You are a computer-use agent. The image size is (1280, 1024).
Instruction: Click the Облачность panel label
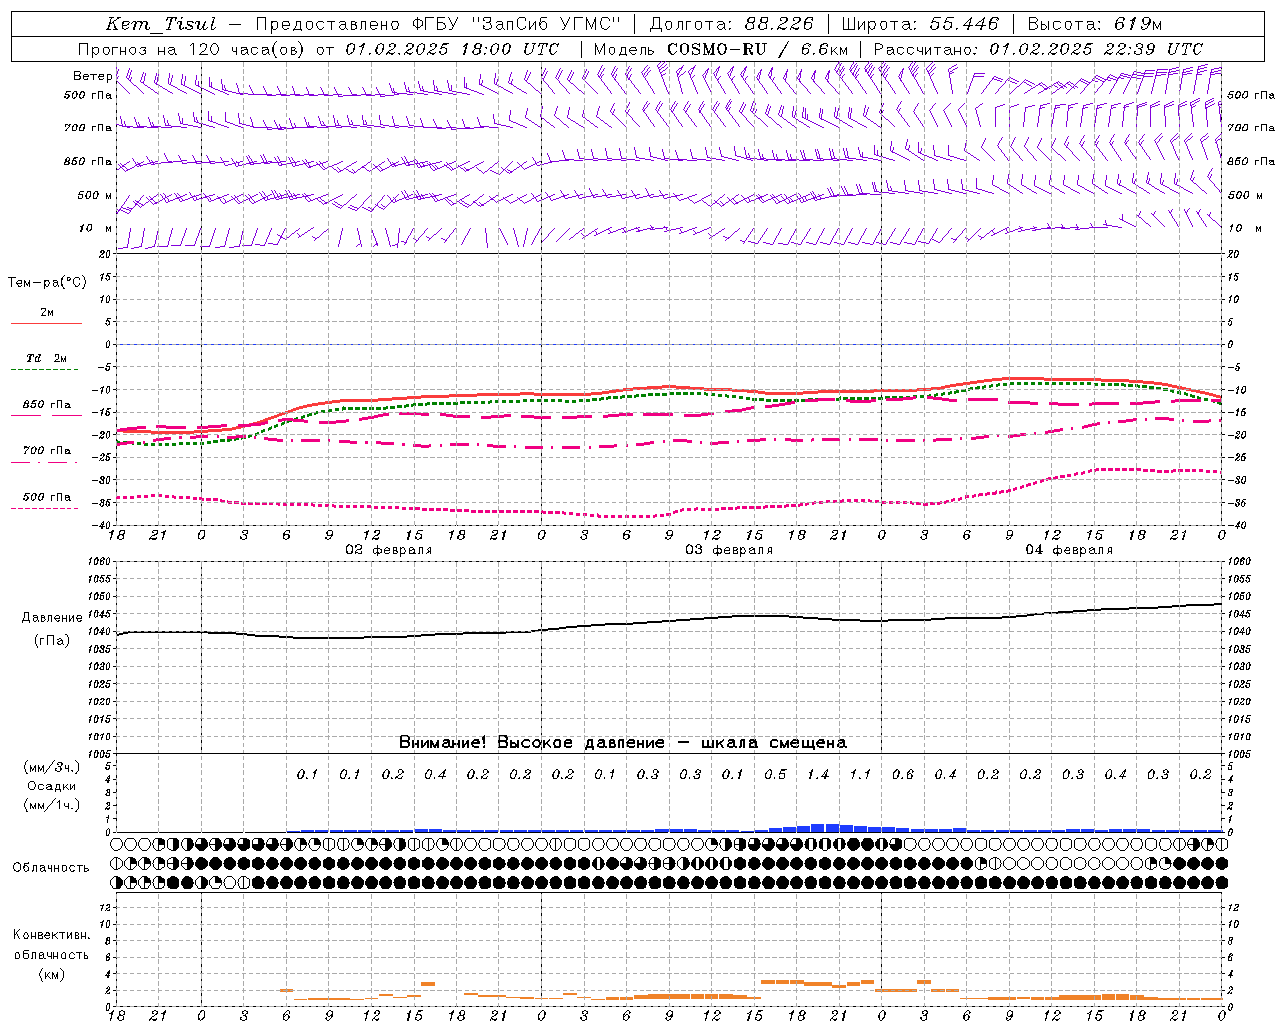coord(51,868)
